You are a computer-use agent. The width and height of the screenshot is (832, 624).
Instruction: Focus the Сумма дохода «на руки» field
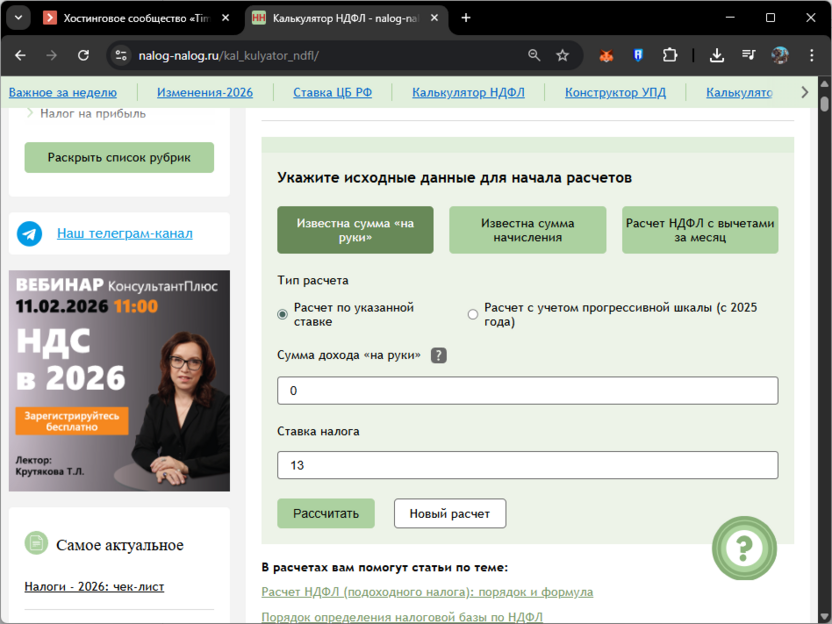(527, 391)
